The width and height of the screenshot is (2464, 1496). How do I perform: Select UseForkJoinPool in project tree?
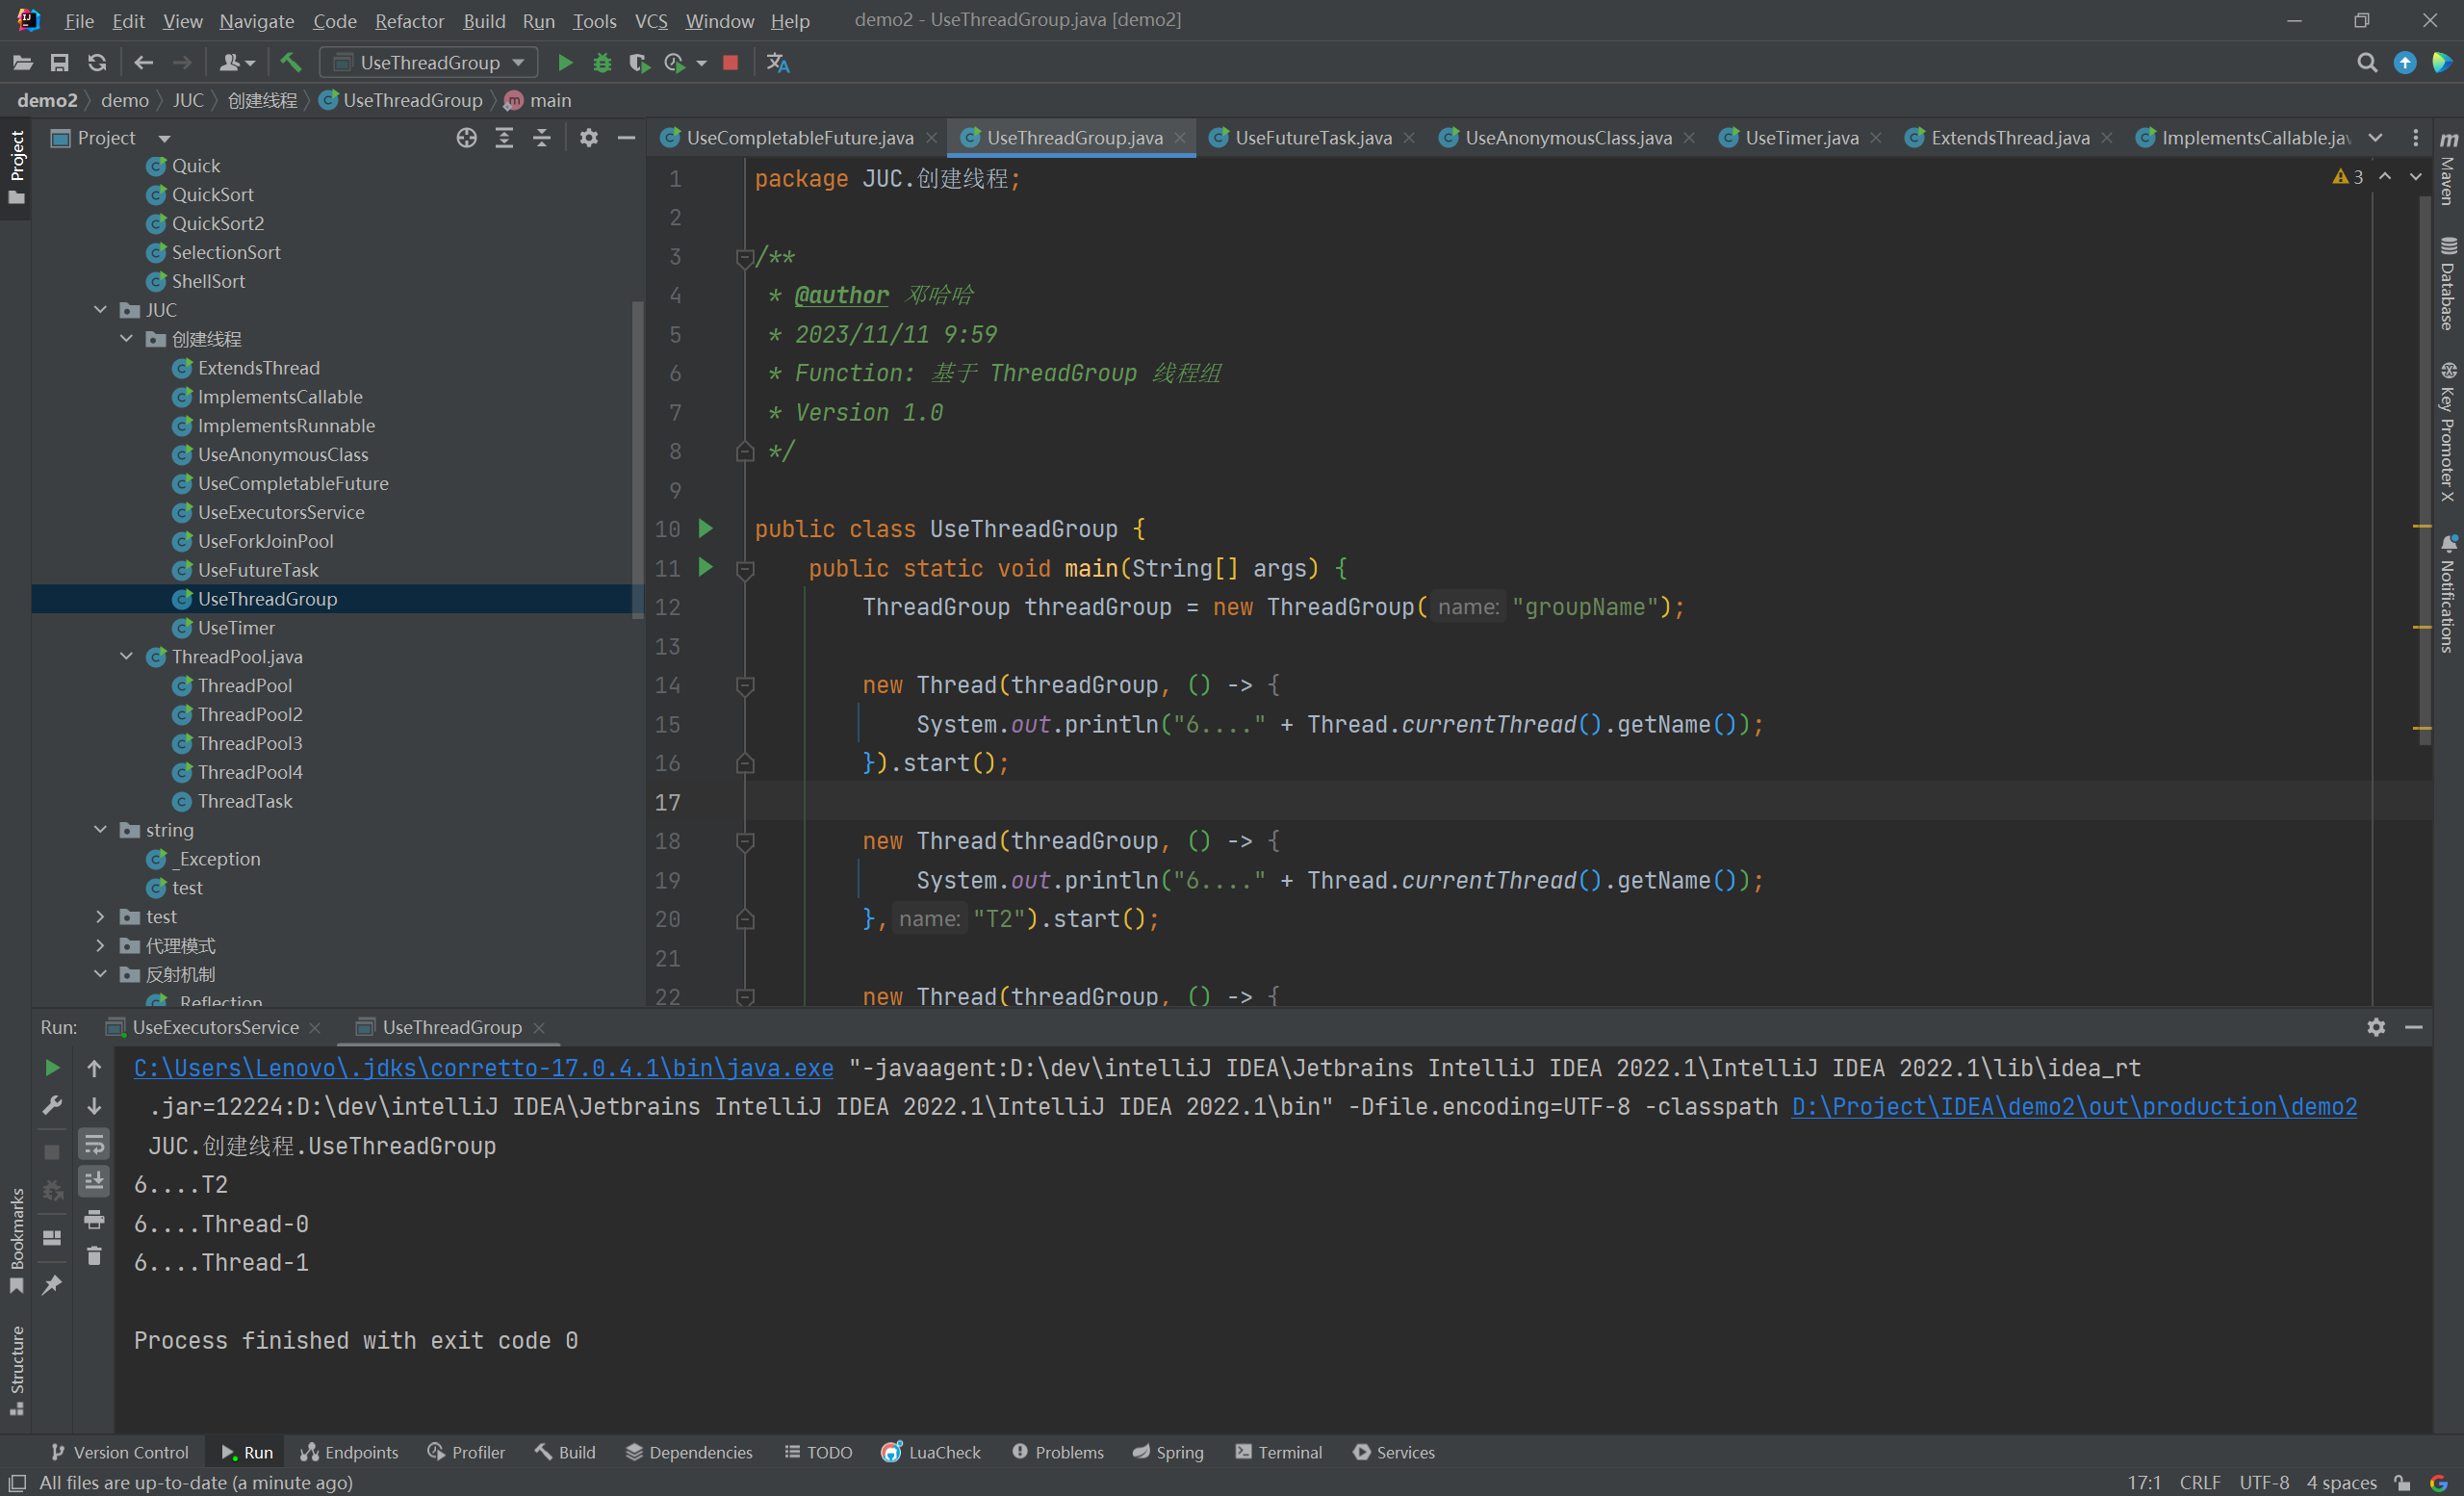click(x=265, y=541)
